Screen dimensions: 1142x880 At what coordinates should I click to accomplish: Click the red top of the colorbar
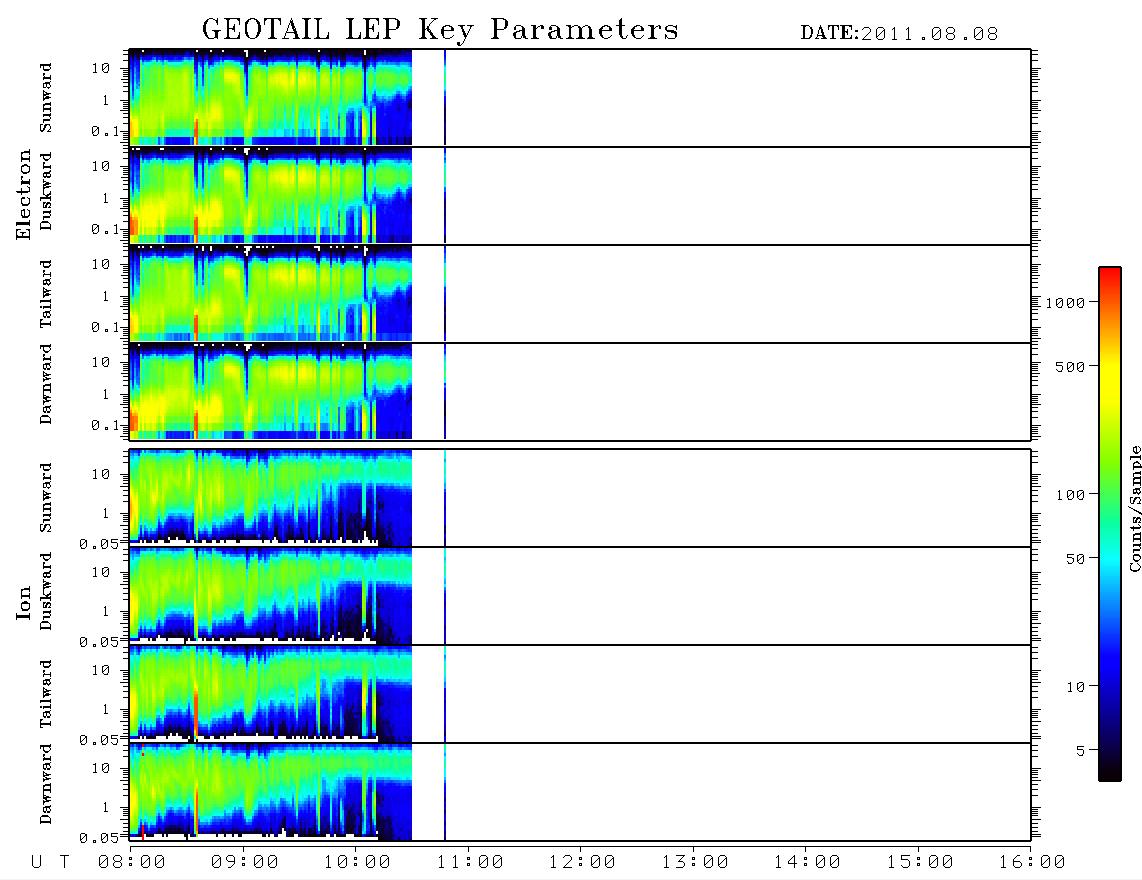coord(1110,280)
